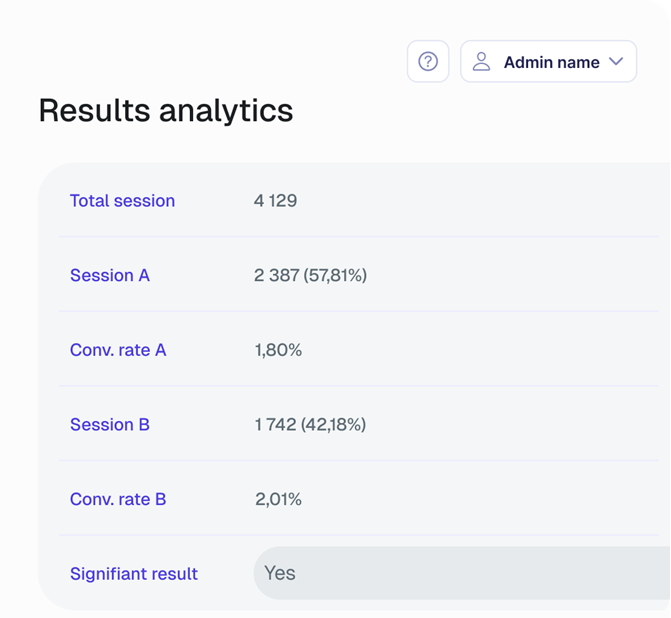
Task: Select the Total session label
Action: click(122, 201)
